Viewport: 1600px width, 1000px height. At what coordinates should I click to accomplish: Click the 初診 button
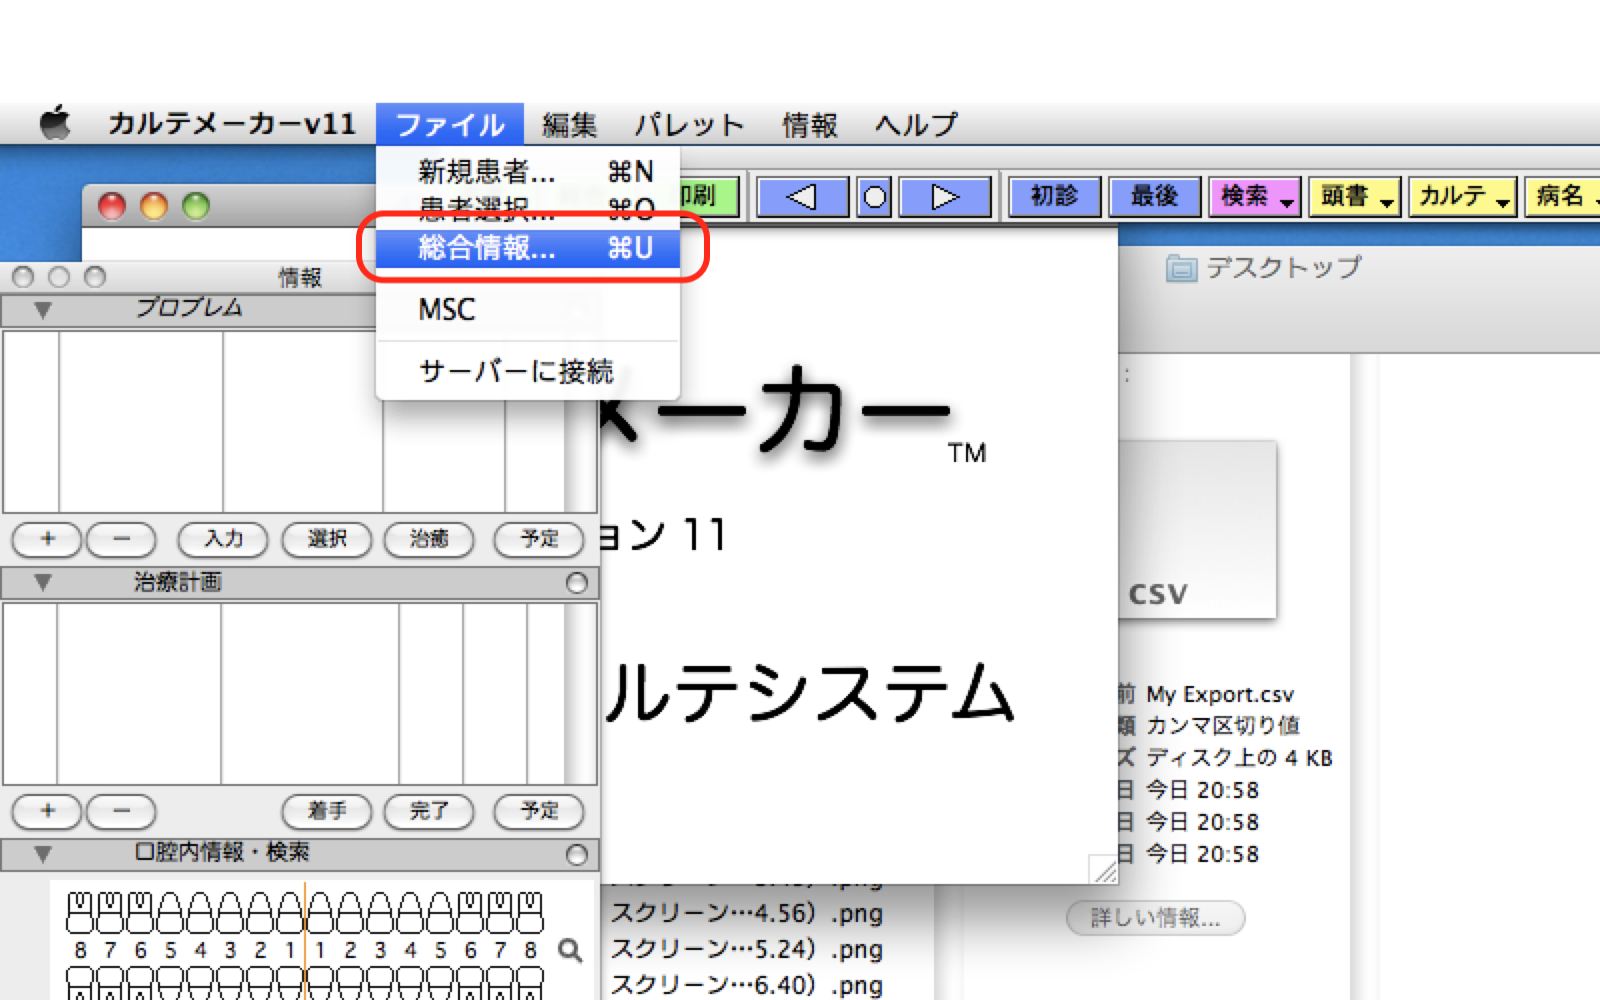(1054, 197)
